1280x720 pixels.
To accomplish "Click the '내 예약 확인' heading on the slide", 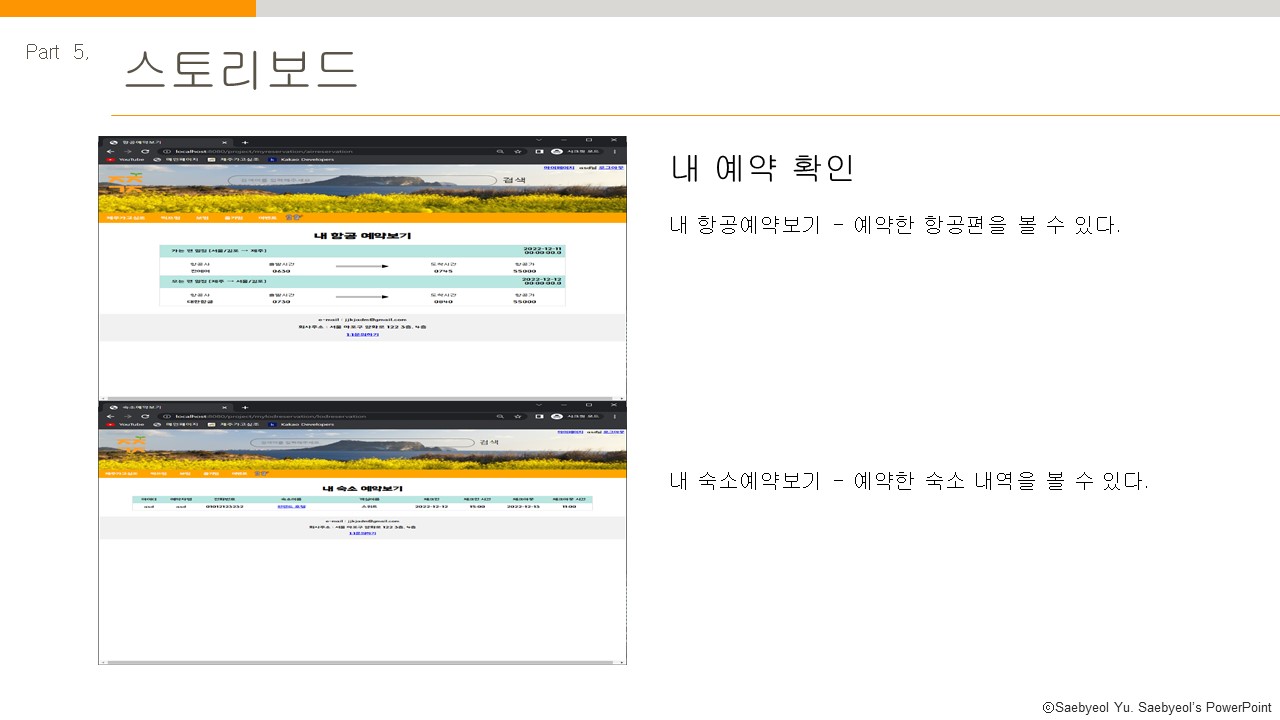I will [x=763, y=168].
